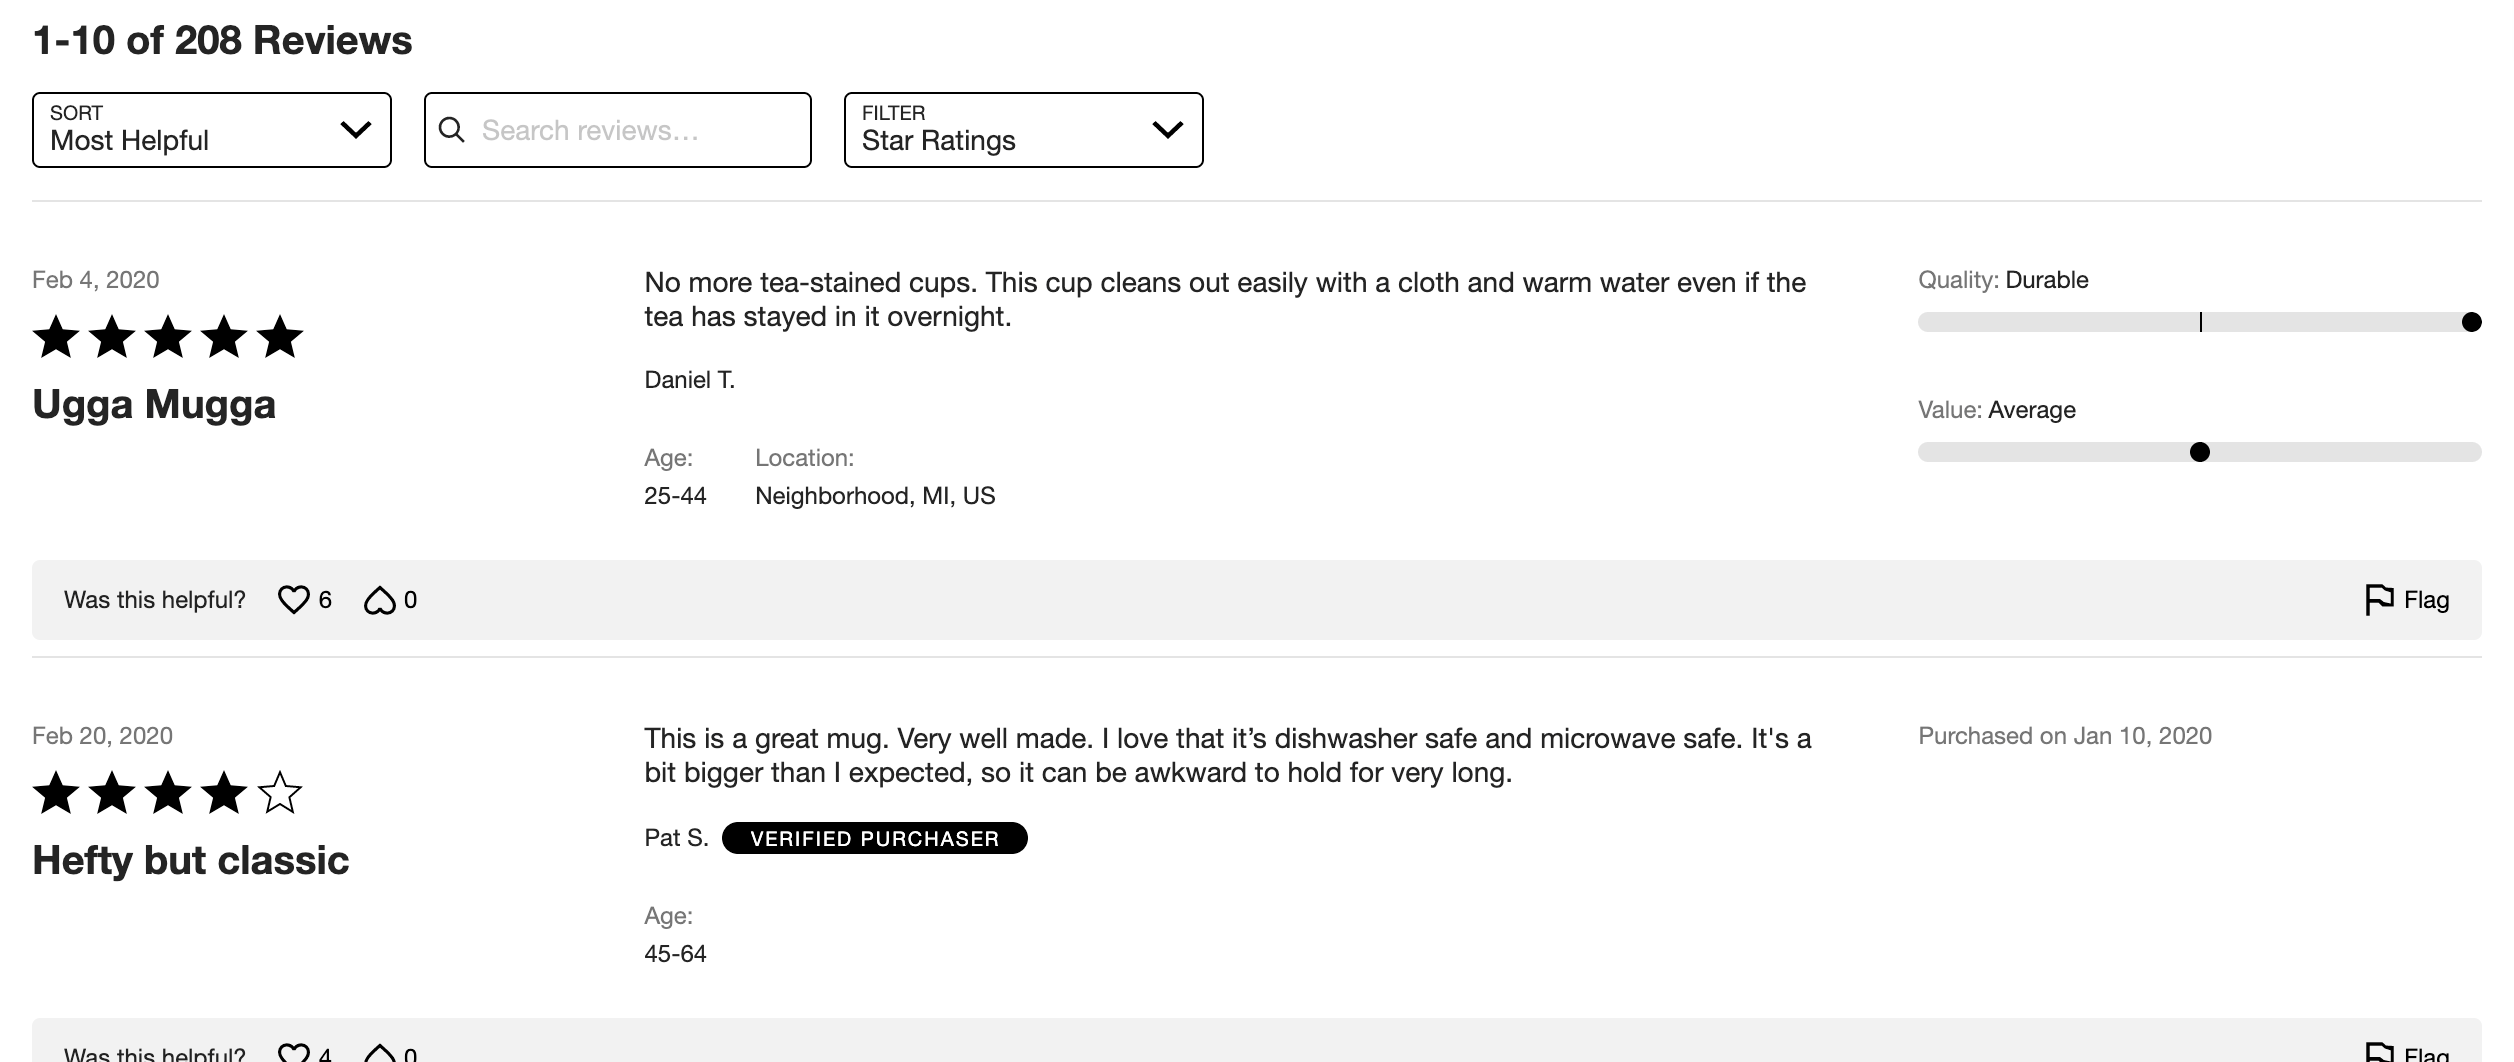Click the fifth star on Ugga Mugga rating
Screen dimensions: 2514x1062
[x=280, y=337]
